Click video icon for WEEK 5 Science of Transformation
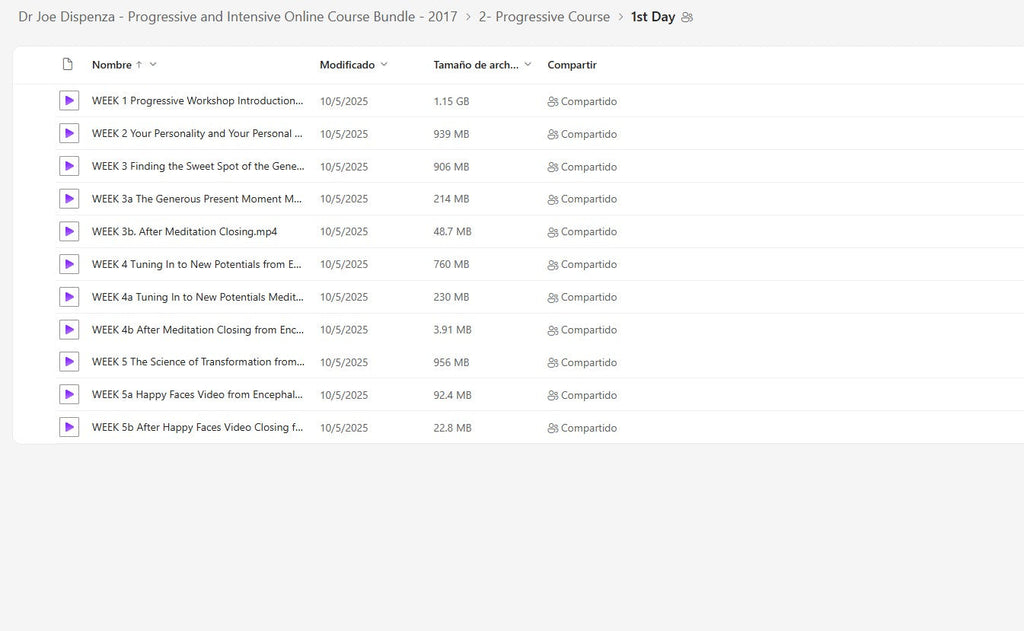 69,362
